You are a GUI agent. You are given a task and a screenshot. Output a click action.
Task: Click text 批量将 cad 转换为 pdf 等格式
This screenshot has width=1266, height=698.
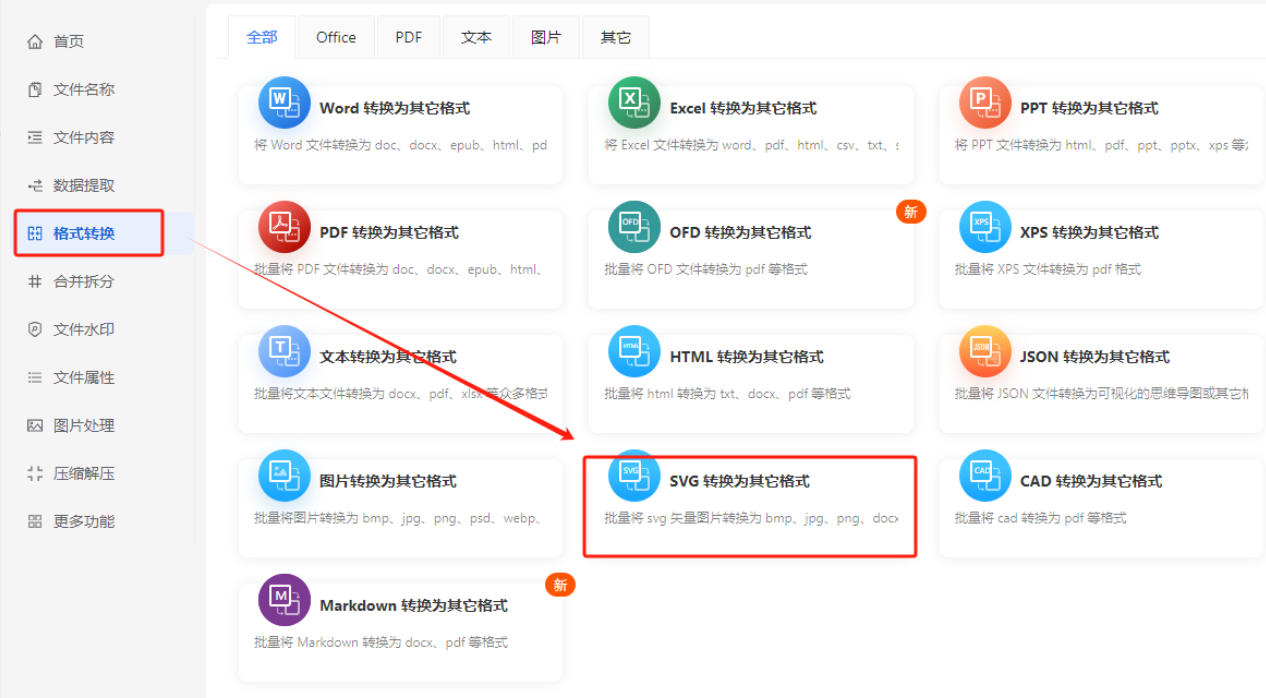[1041, 518]
